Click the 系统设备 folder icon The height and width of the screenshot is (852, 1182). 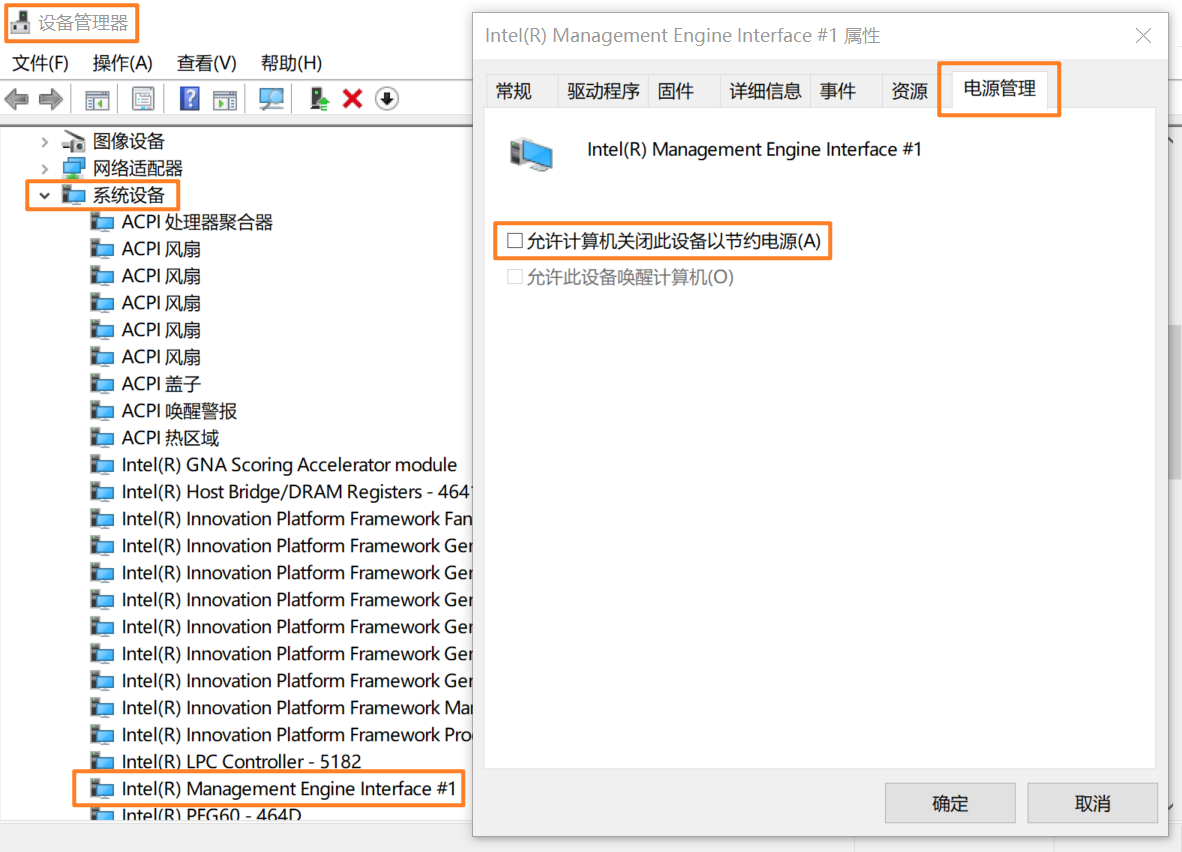[x=73, y=195]
